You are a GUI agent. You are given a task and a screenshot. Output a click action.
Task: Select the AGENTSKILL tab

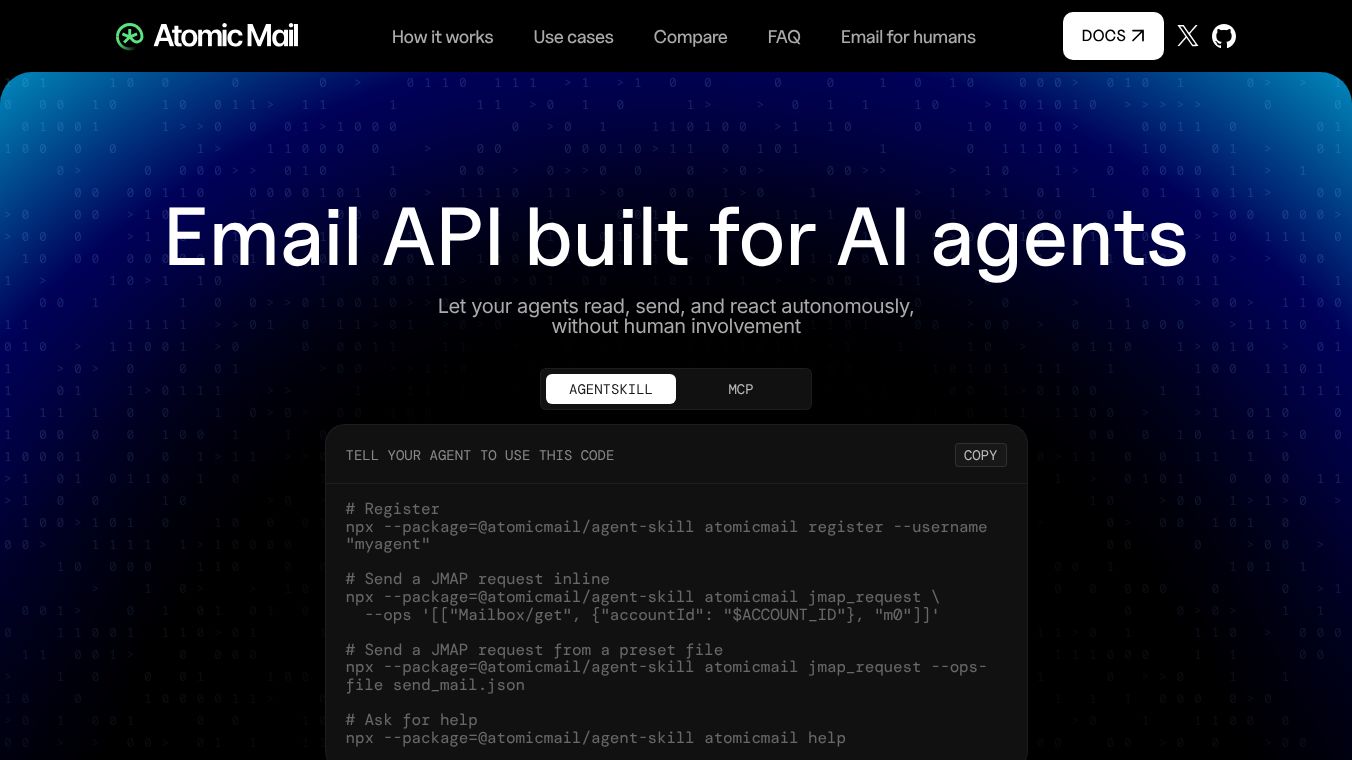[611, 389]
